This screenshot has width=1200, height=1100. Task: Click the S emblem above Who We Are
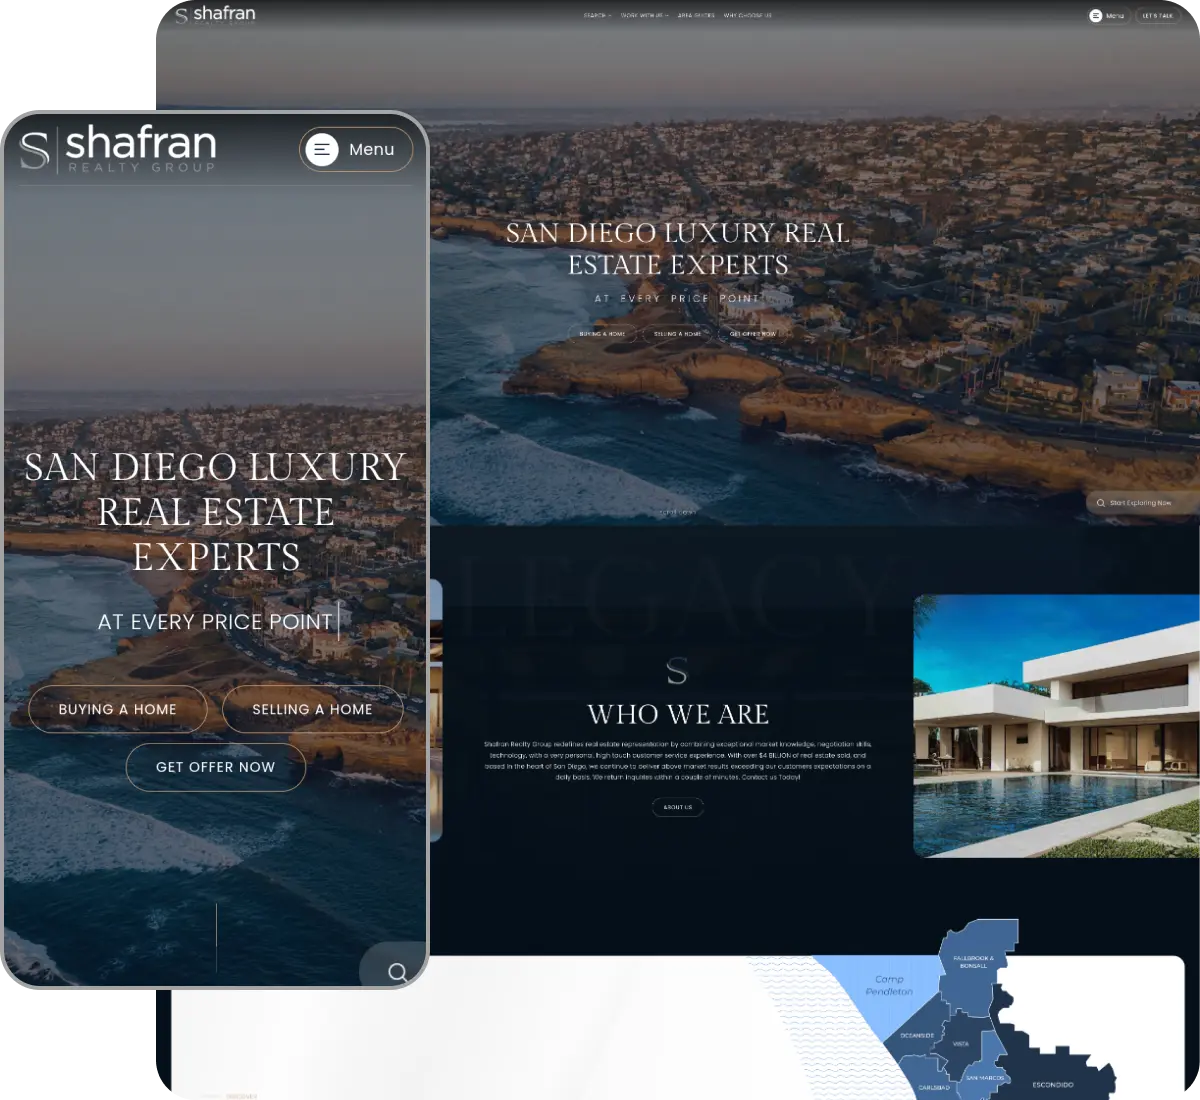[677, 672]
